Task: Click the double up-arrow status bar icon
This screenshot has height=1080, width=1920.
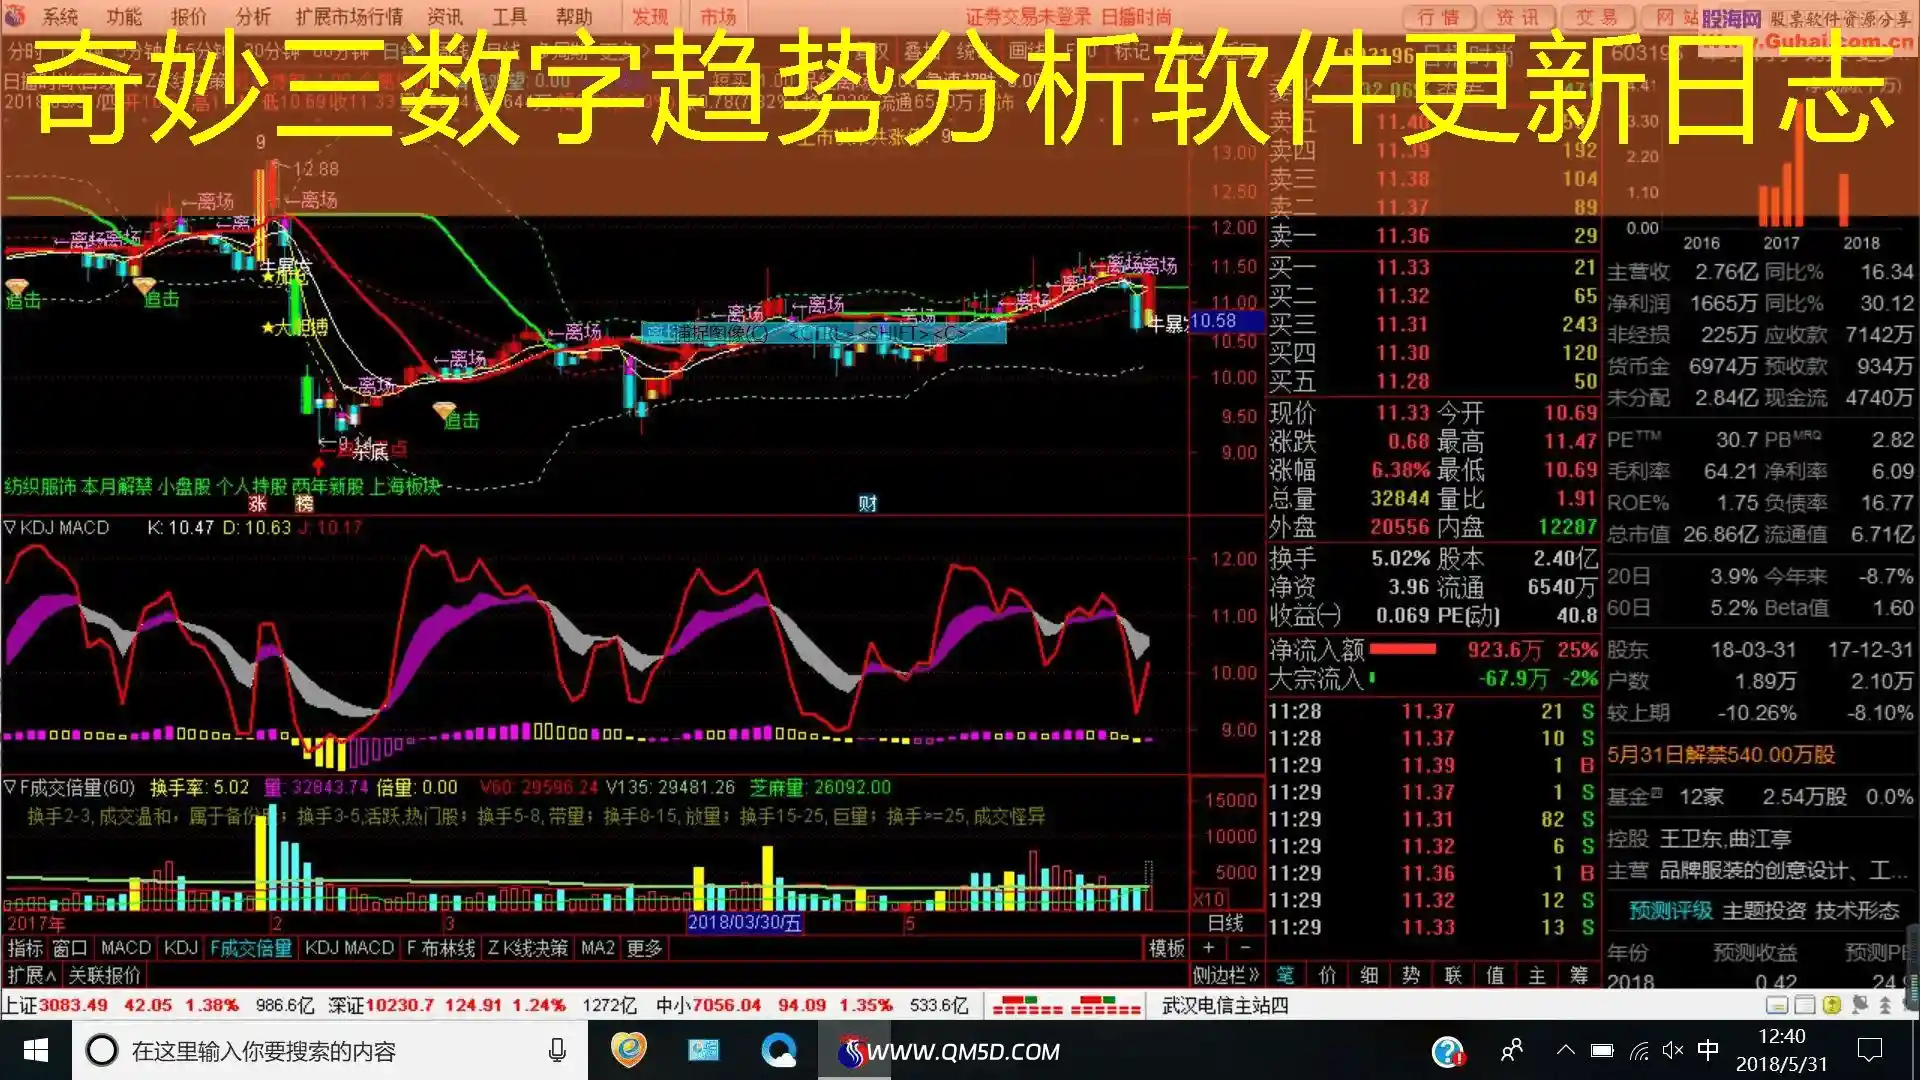Action: 1885,1005
